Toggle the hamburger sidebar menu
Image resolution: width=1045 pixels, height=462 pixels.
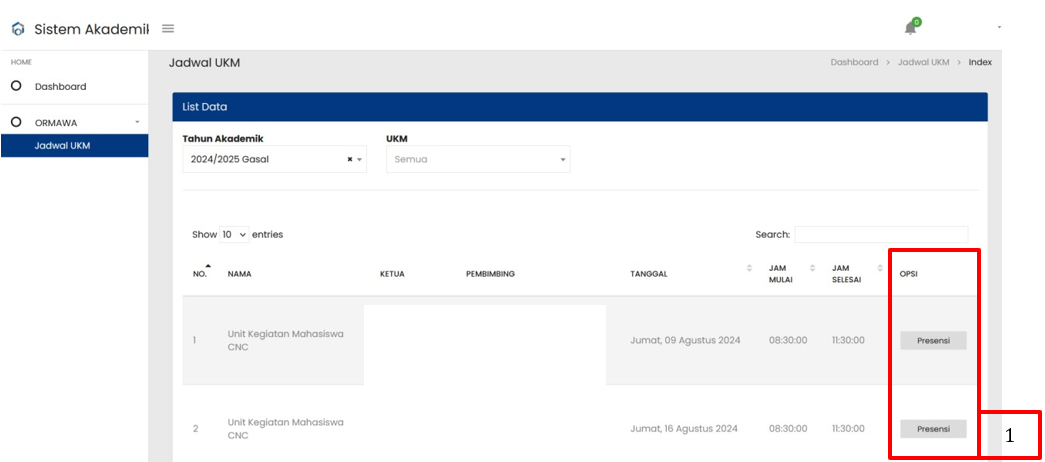point(168,29)
